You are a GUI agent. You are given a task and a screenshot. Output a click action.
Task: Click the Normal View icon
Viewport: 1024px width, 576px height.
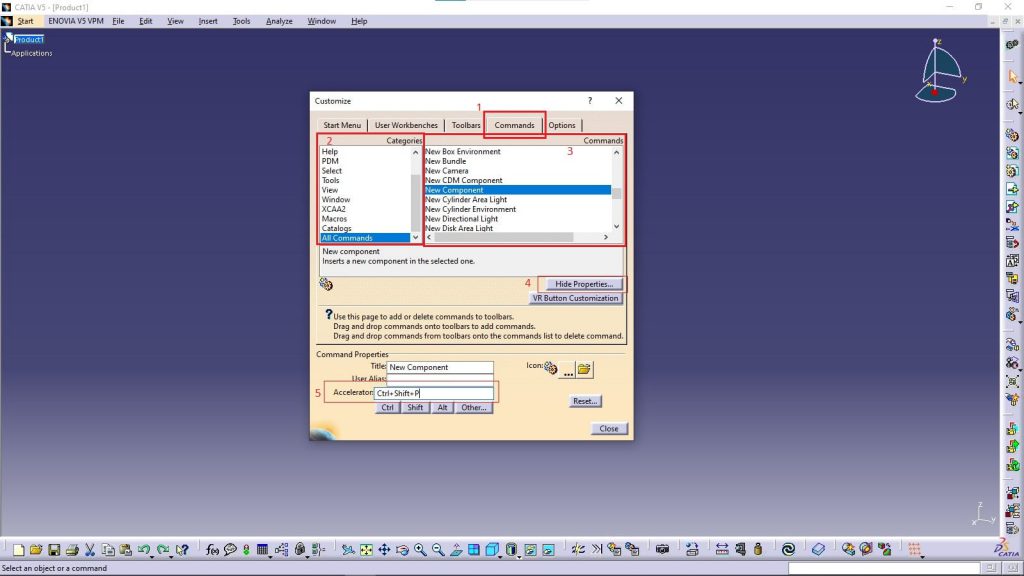456,550
